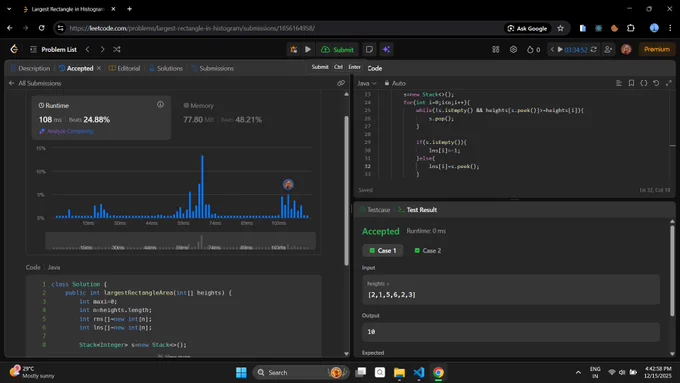The image size is (680, 383).
Task: Switch to the Description tab
Action: pyautogui.click(x=30, y=68)
